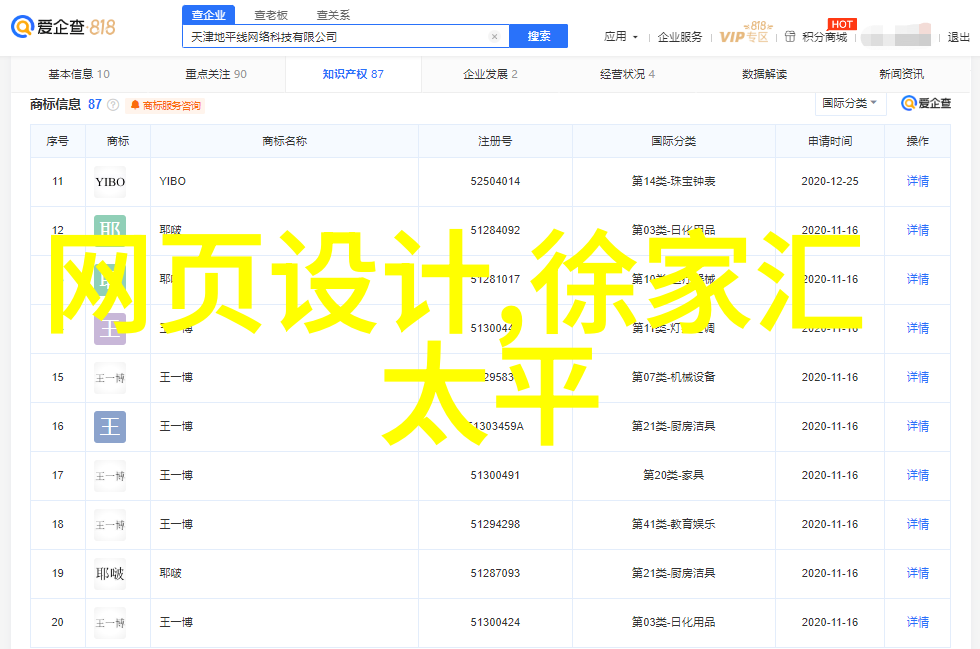
Task: Log out via the 退出 link
Action: pyautogui.click(x=959, y=37)
